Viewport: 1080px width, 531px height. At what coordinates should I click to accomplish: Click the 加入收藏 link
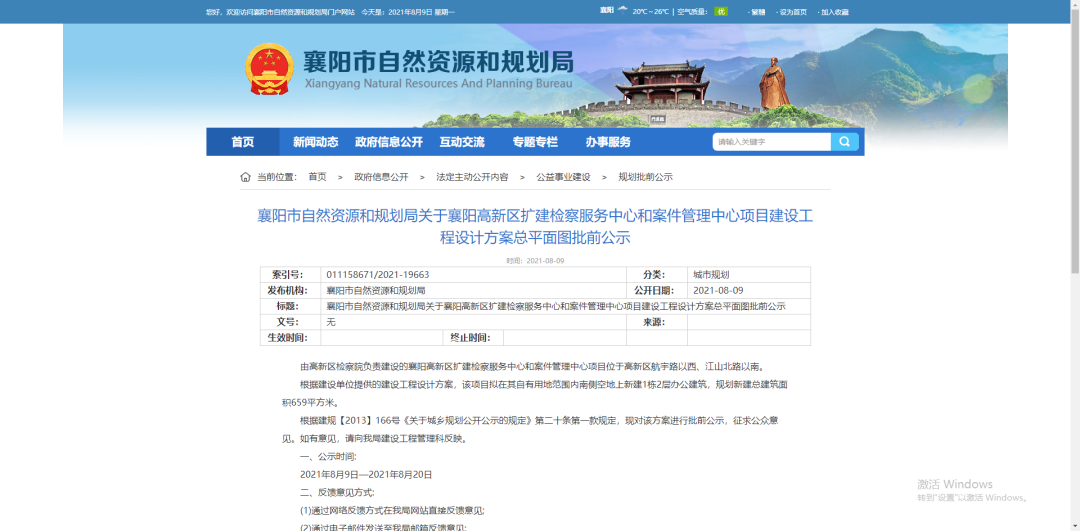834,12
